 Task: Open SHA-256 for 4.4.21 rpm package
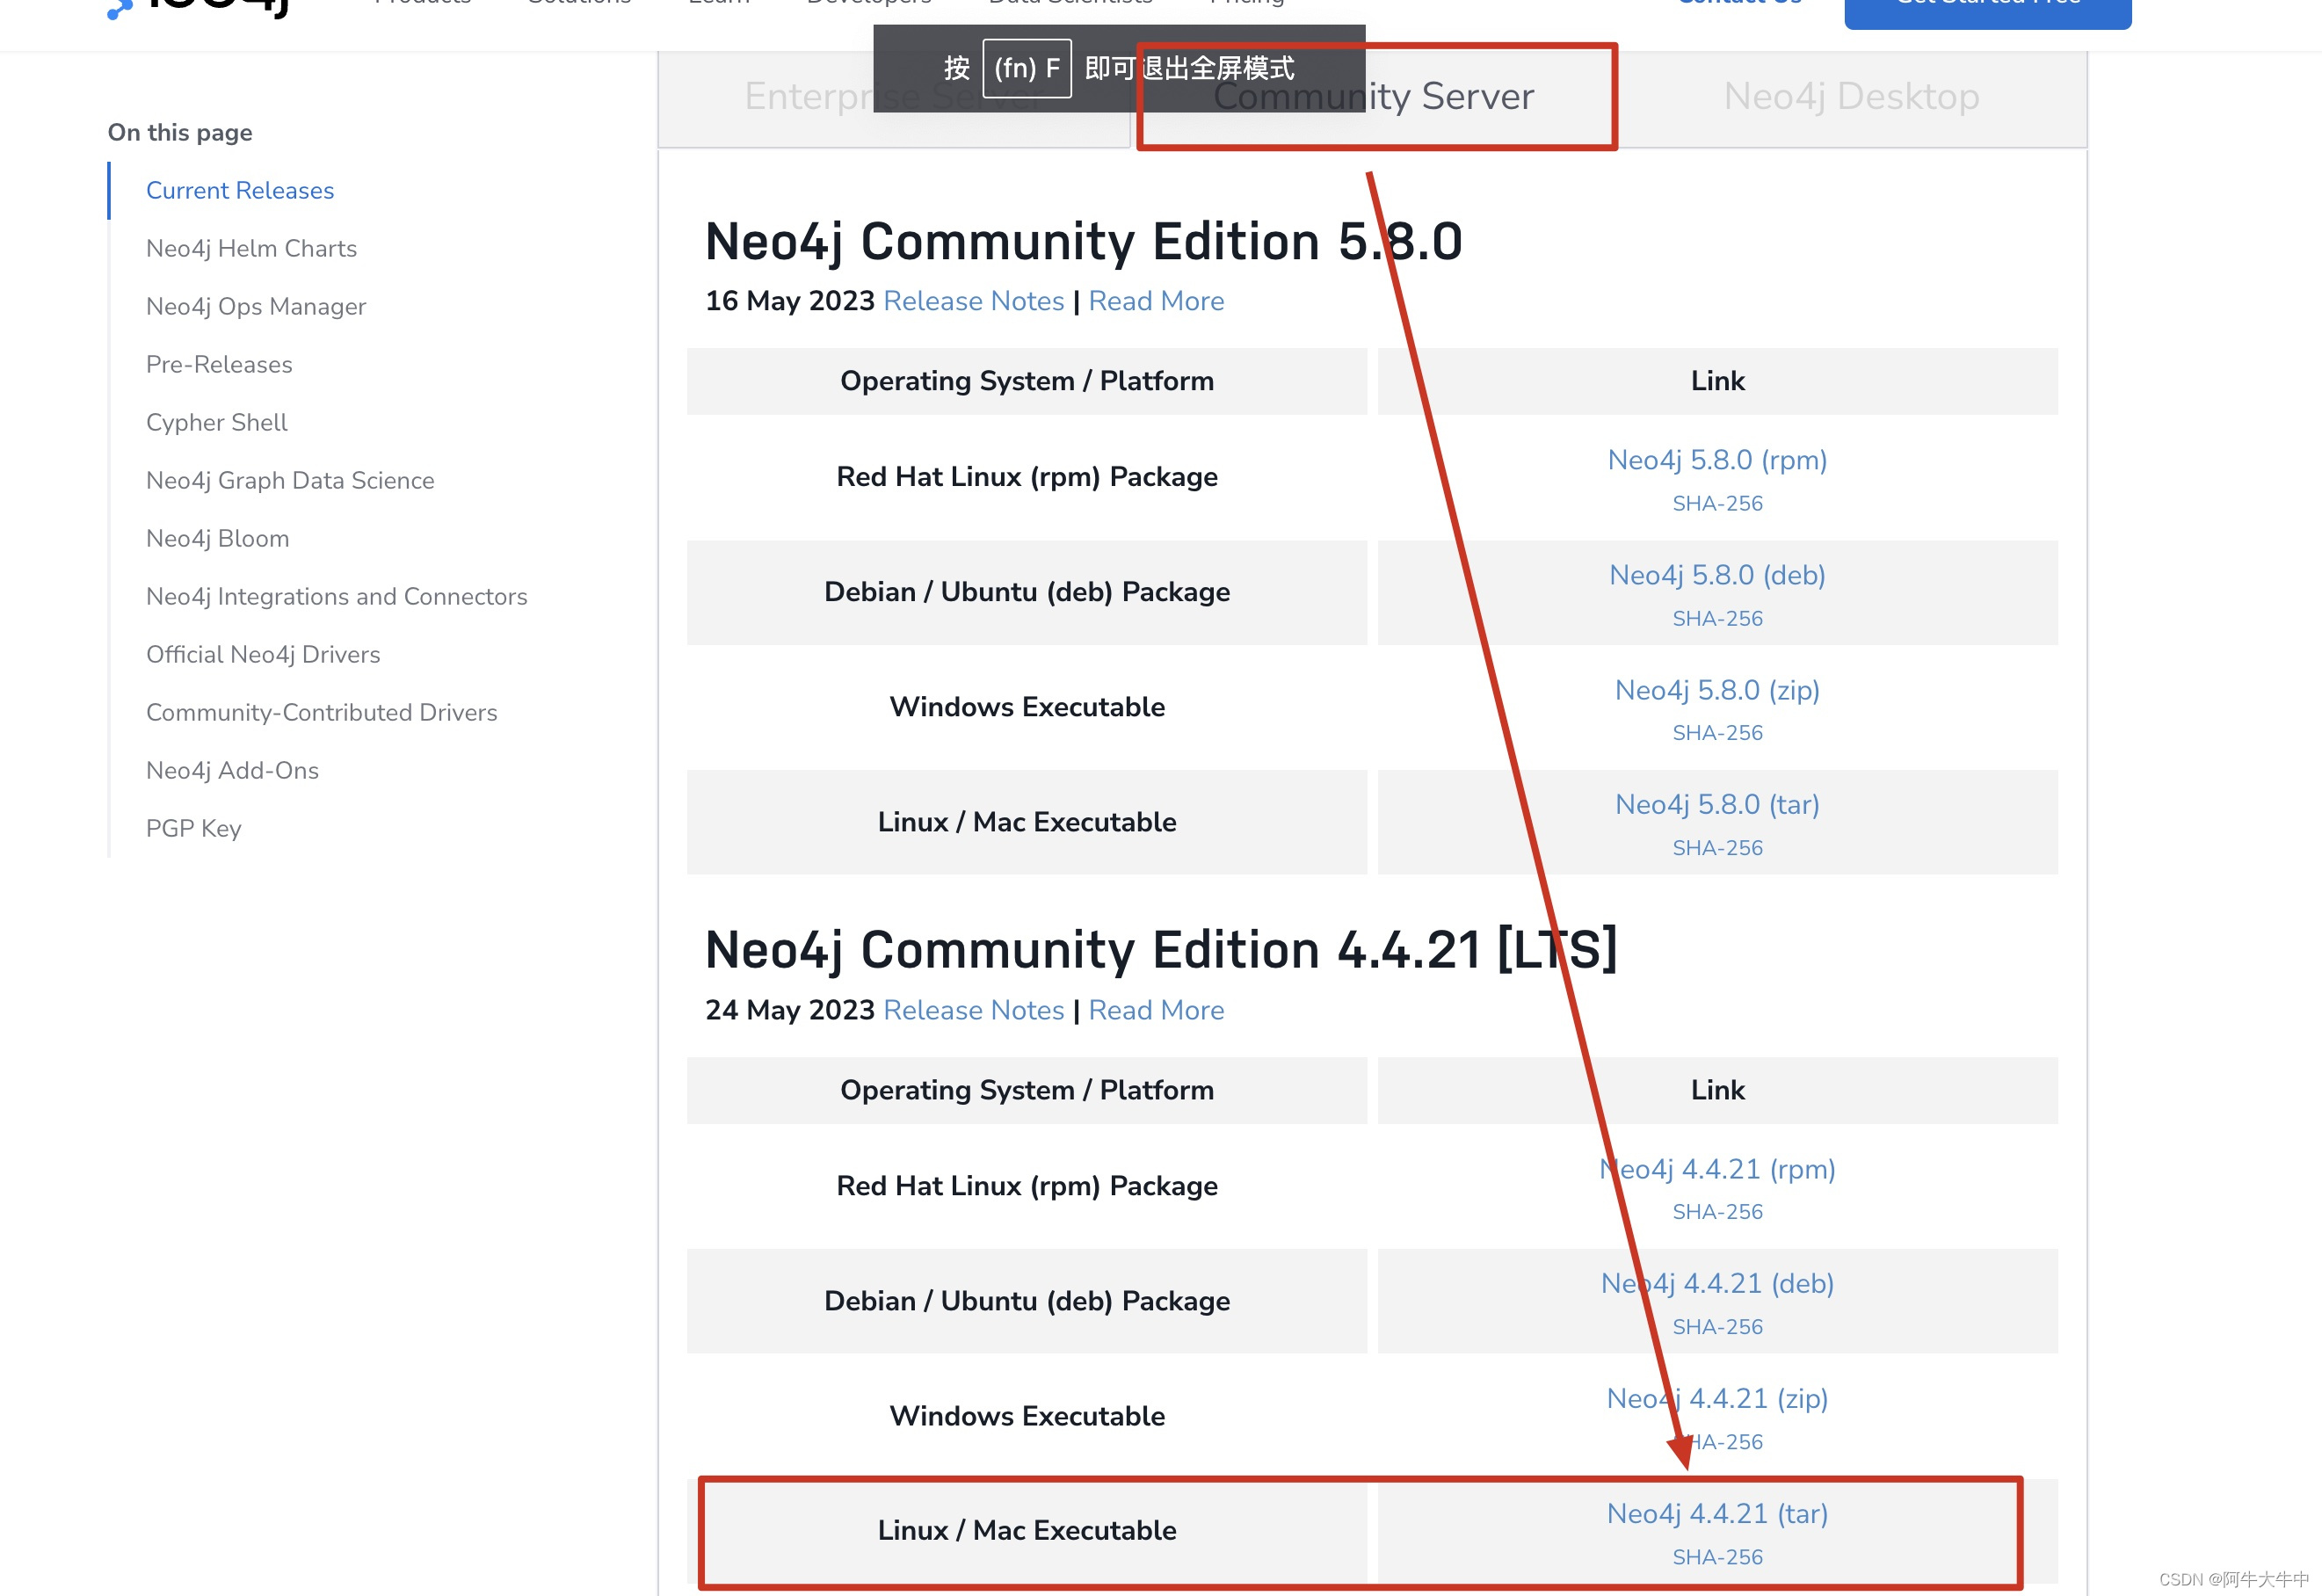point(1717,1212)
